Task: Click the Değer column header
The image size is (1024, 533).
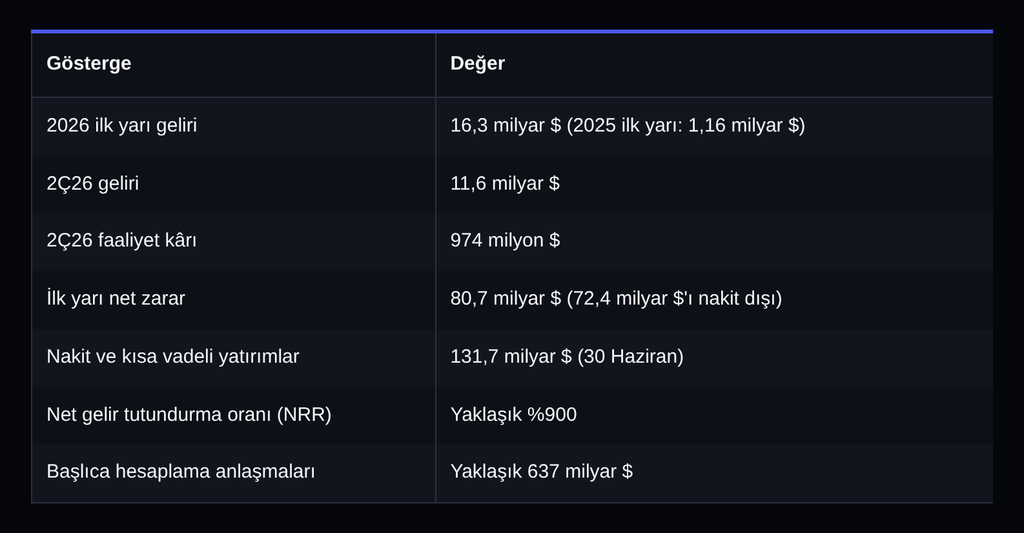Action: tap(477, 63)
